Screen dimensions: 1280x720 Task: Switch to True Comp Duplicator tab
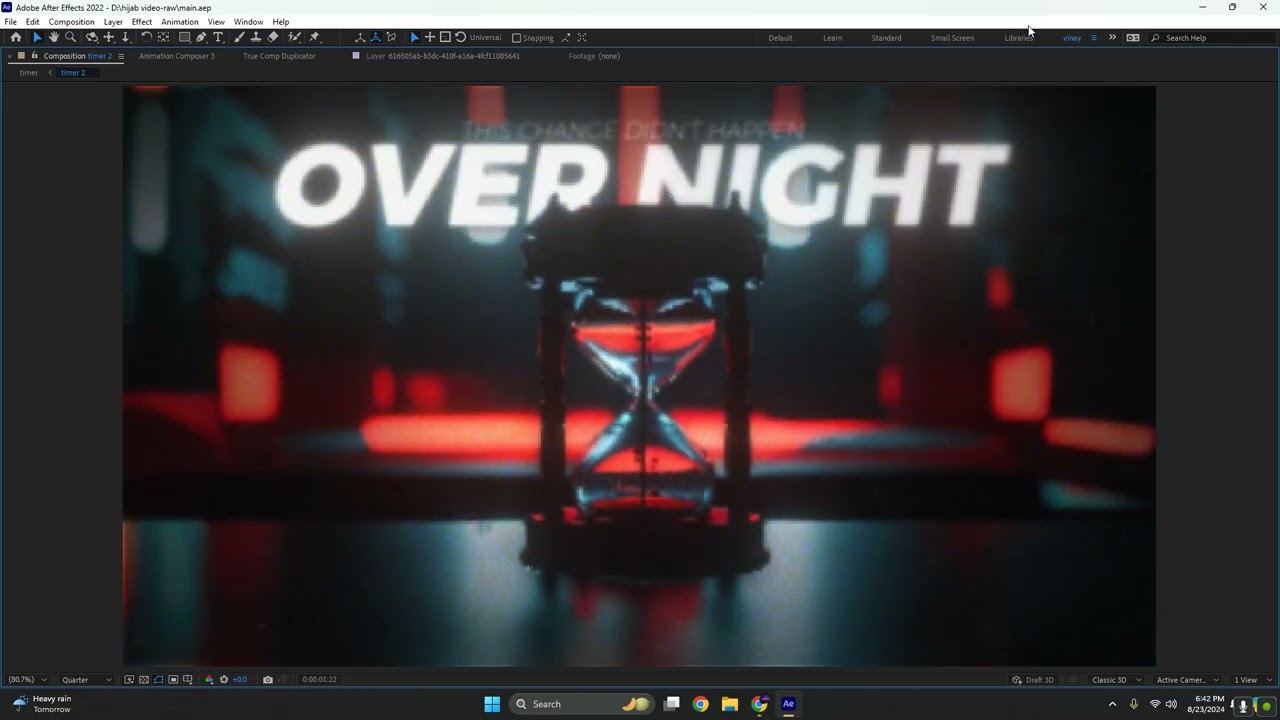[279, 56]
